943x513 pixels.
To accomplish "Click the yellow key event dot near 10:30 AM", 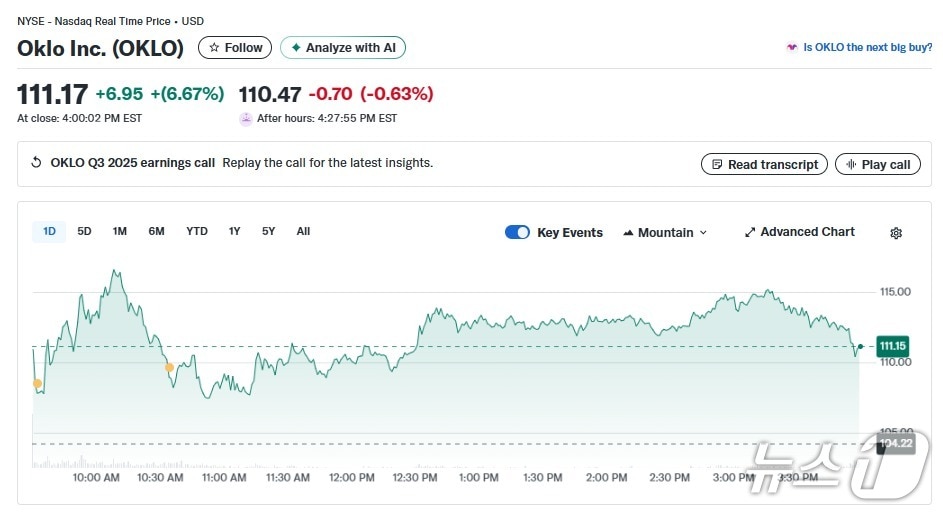I will pos(169,368).
